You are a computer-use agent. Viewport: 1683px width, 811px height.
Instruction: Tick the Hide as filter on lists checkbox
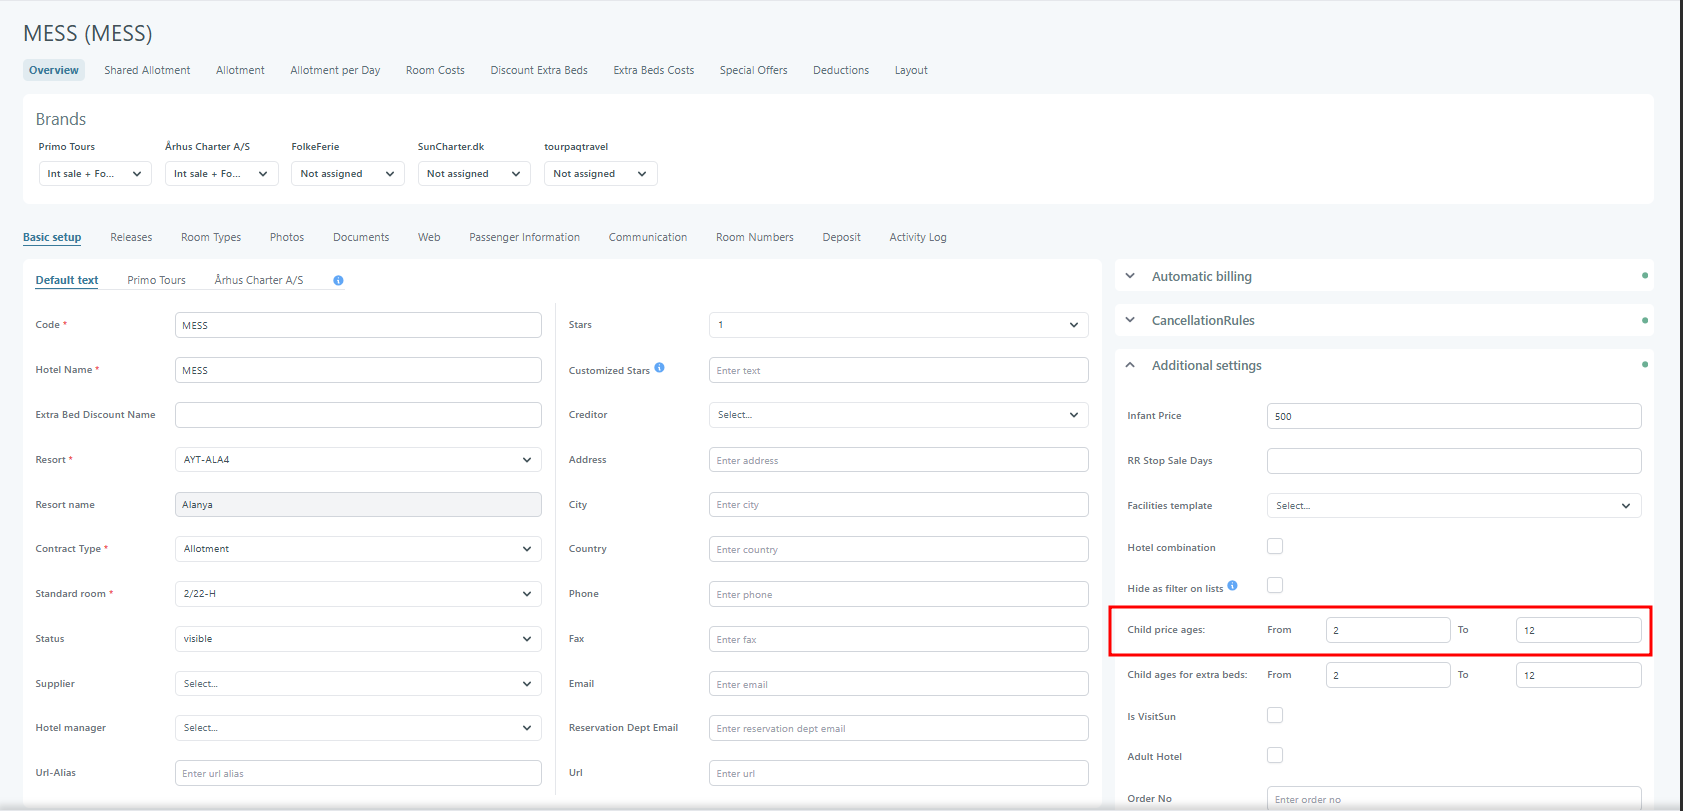tap(1275, 585)
